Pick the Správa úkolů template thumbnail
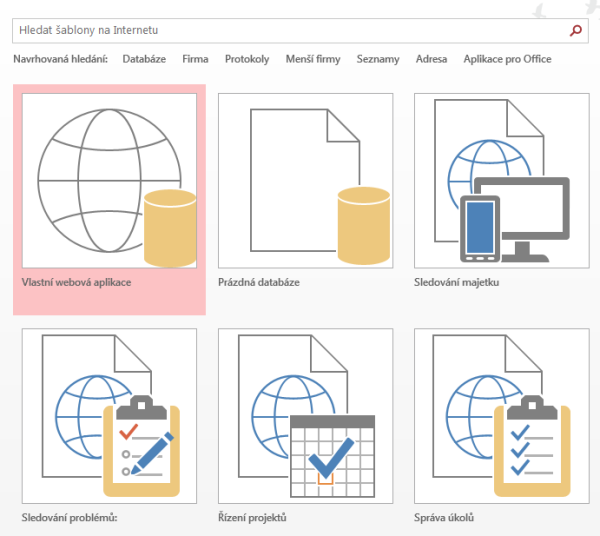600x536 pixels. pyautogui.click(x=502, y=416)
